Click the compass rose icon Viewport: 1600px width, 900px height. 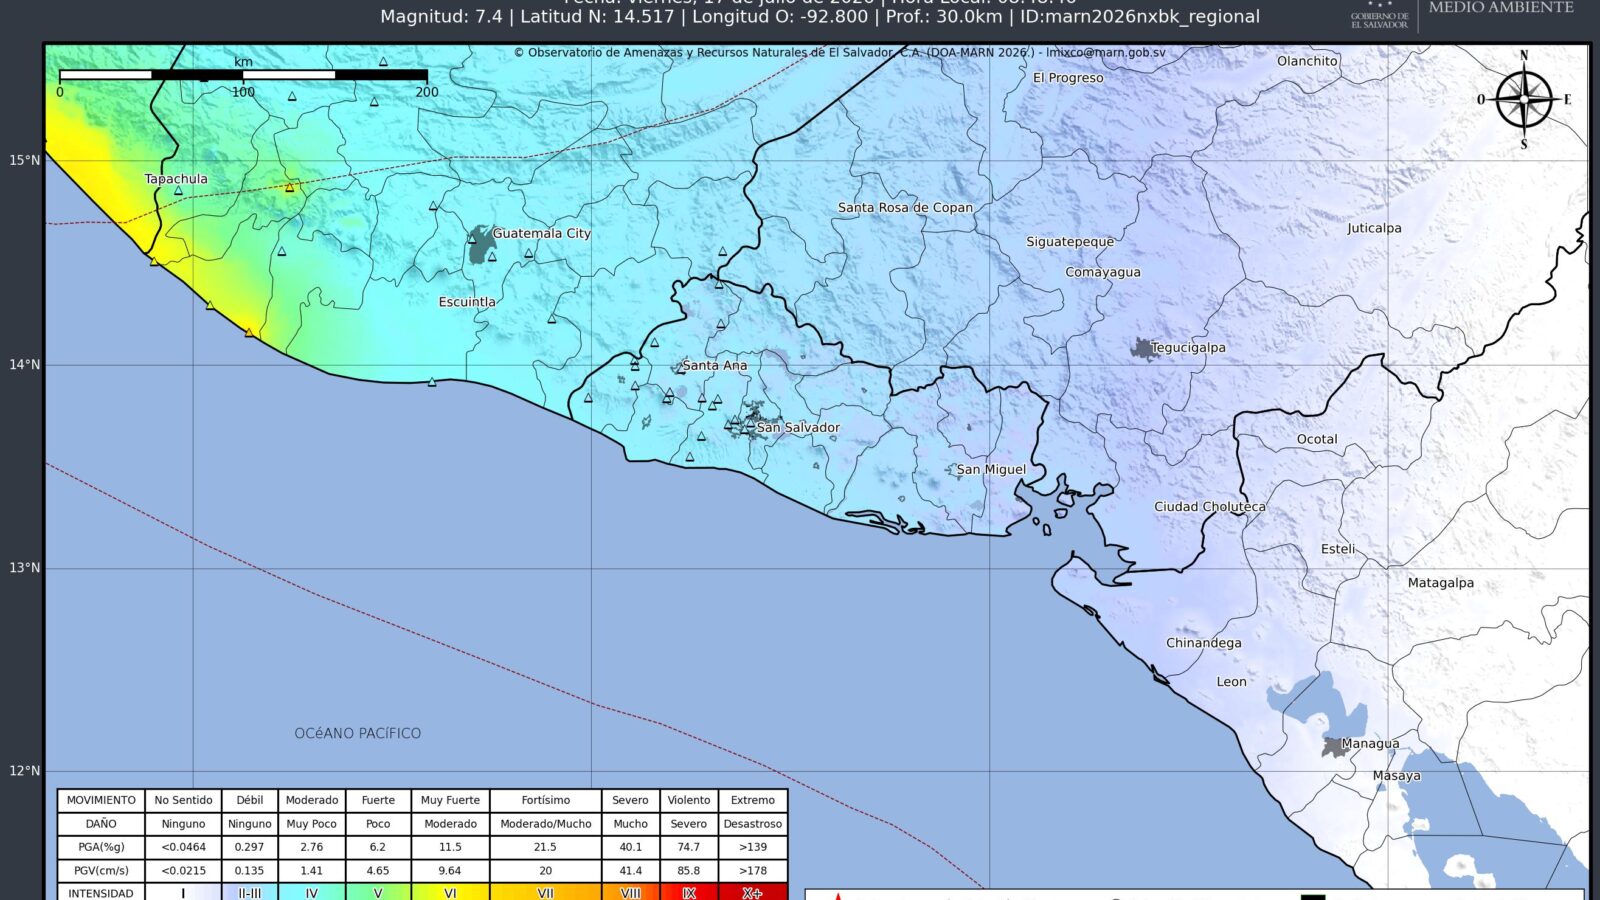tap(1524, 100)
